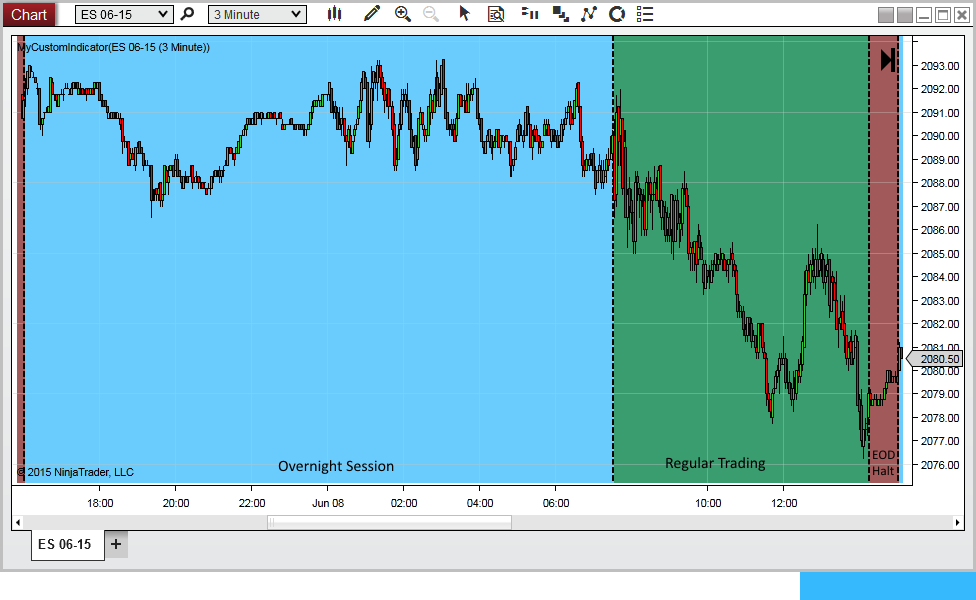The image size is (976, 600).
Task: Click the zoom out magnifier
Action: coord(431,14)
